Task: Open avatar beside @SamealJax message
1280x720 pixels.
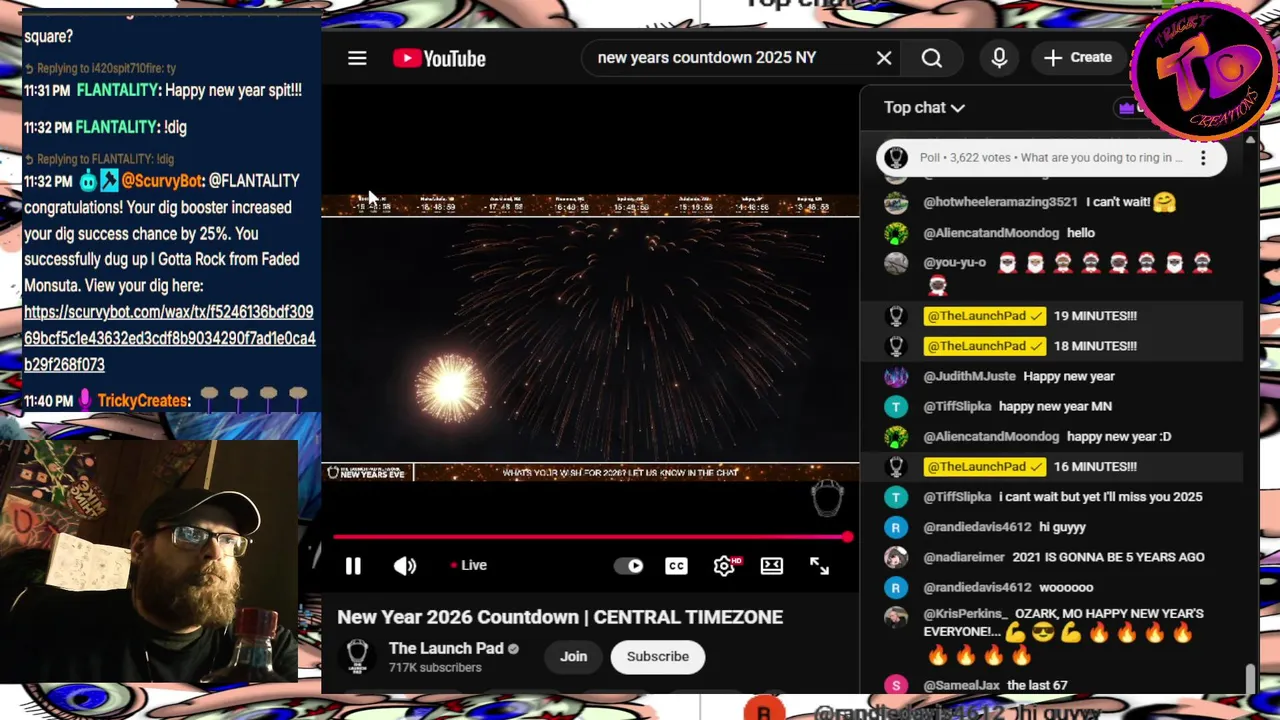Action: (x=896, y=686)
